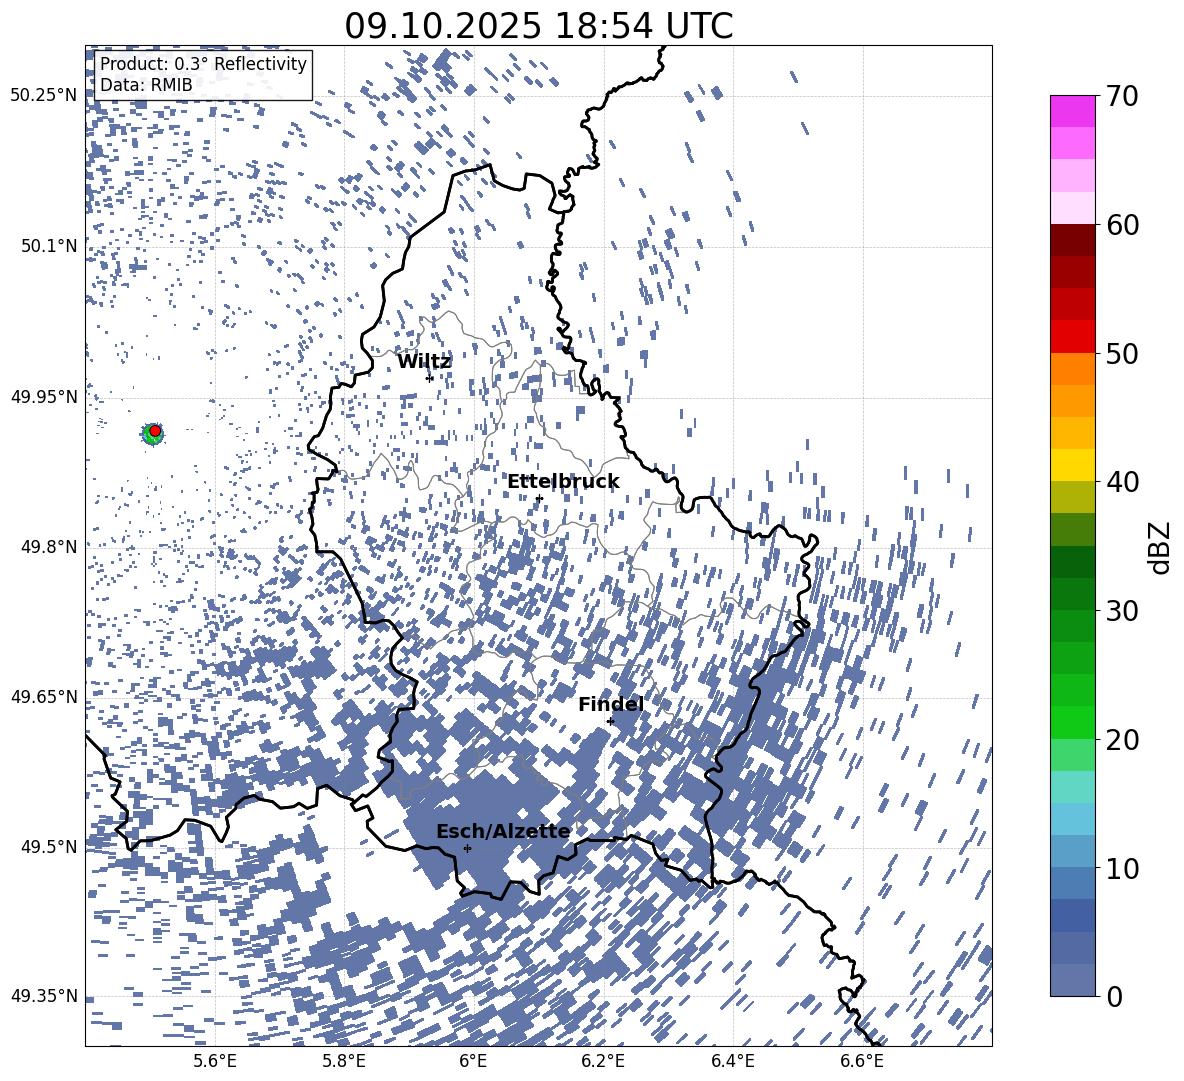This screenshot has width=1184, height=1081.
Task: Click the Ettelbruck station cross marker
Action: point(539,498)
